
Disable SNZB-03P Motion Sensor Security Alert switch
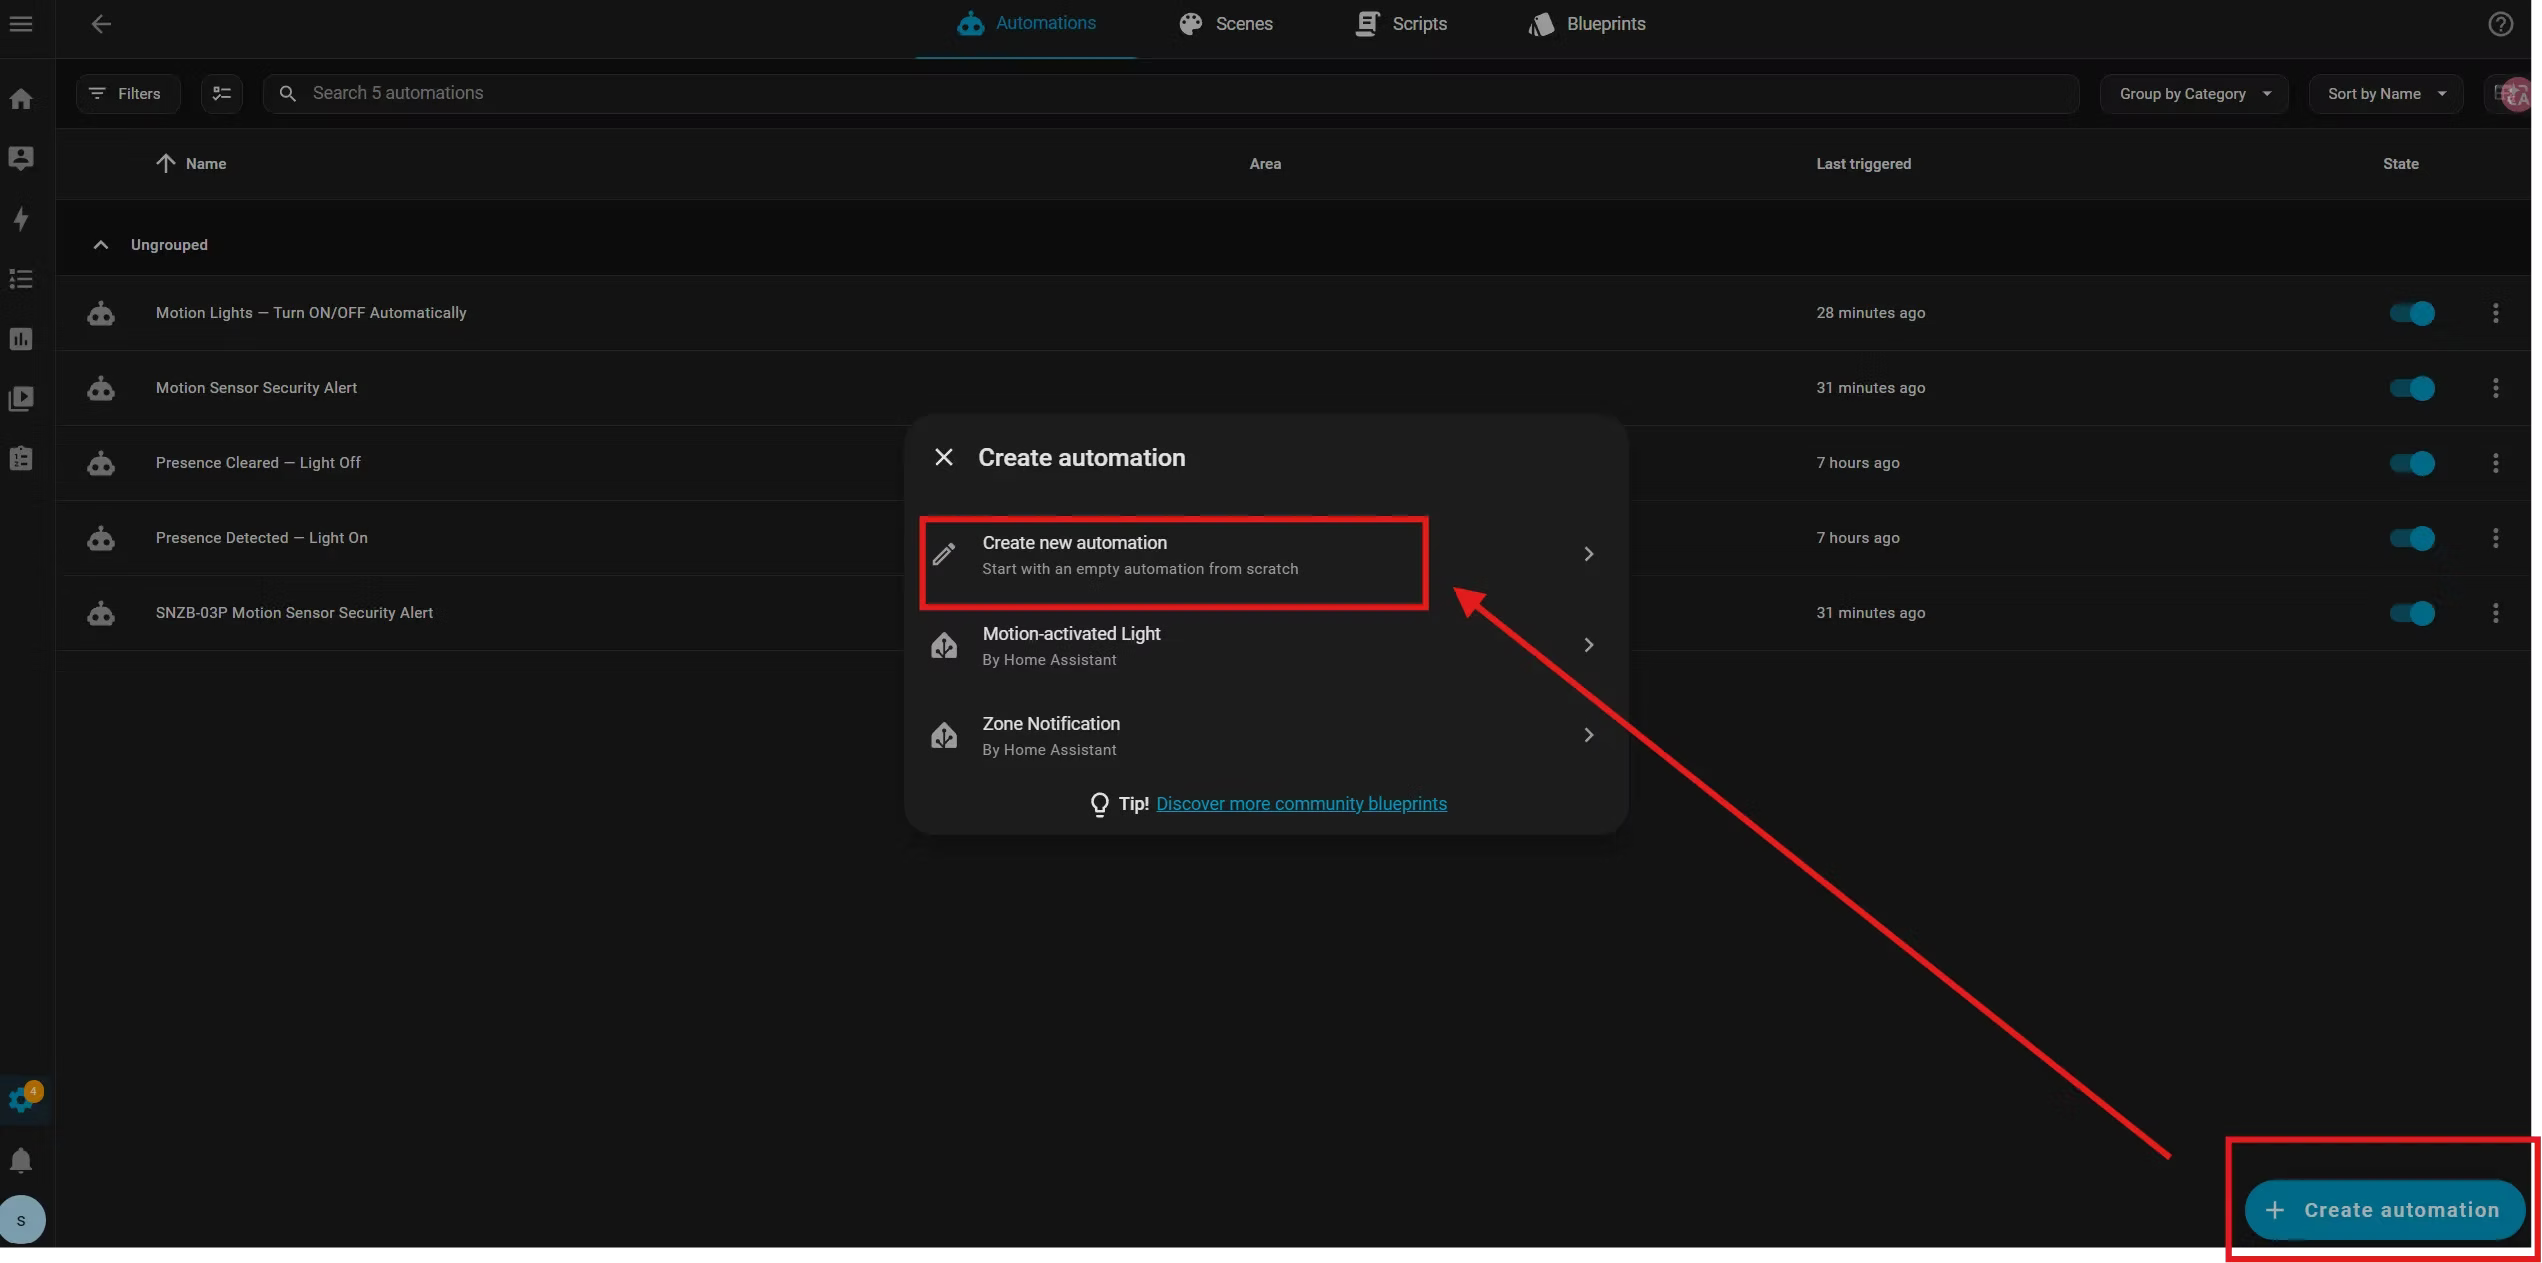[x=2412, y=613]
